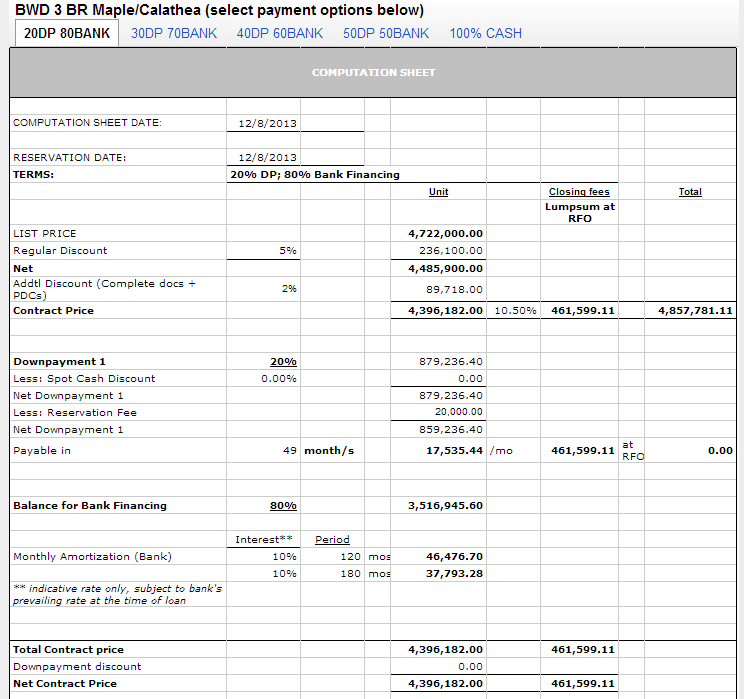
Task: Click the date in the Computation Sheet Date row
Action: pos(268,123)
